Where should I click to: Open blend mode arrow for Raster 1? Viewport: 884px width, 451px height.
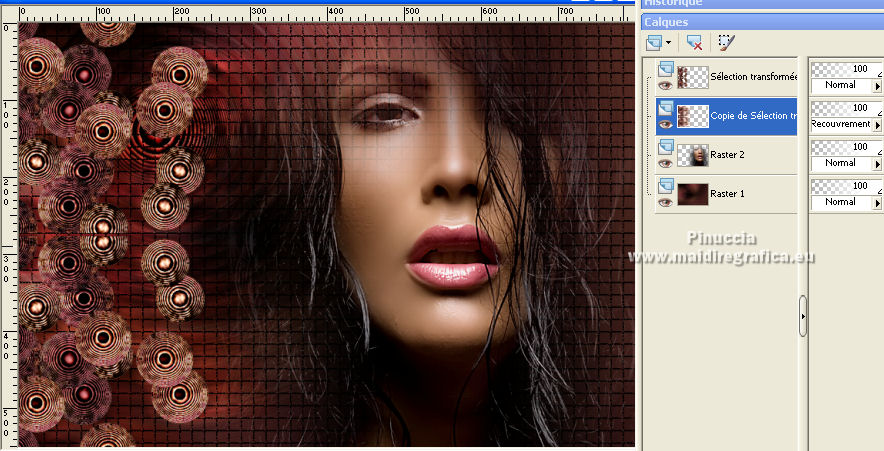877,203
